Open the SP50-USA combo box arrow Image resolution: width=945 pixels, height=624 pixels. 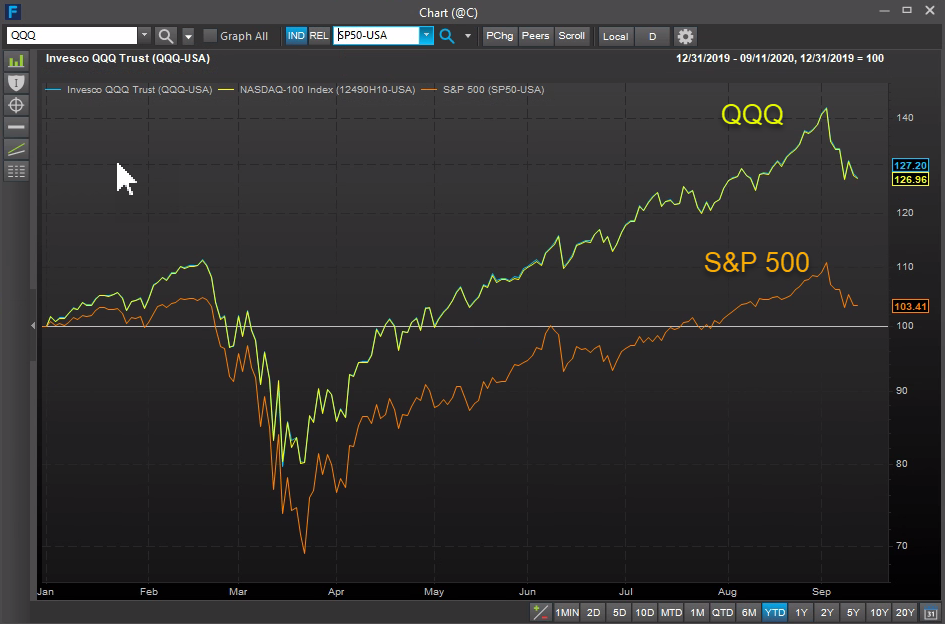pyautogui.click(x=426, y=36)
